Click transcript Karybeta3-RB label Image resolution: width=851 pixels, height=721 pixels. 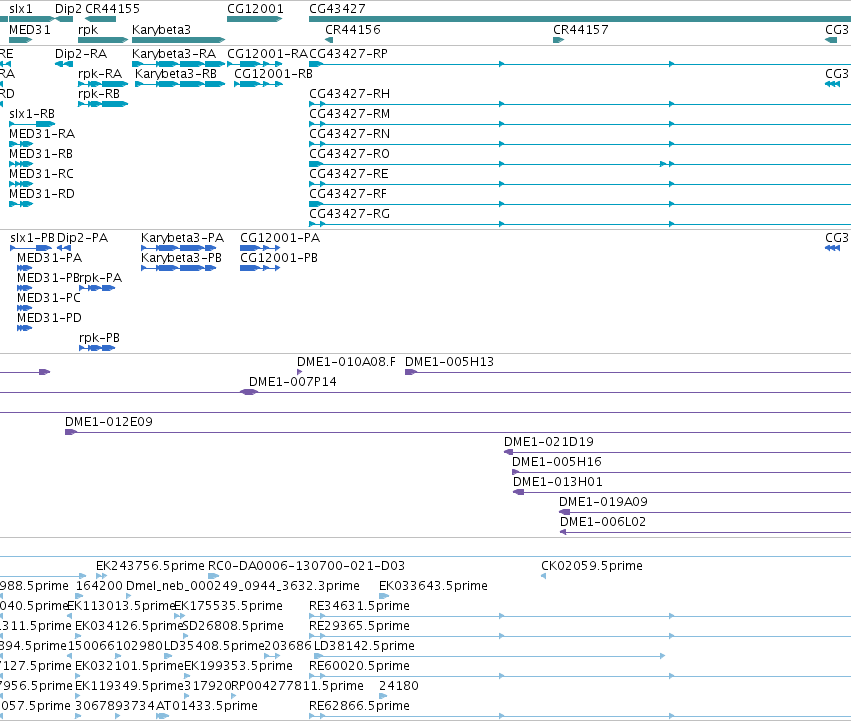[x=176, y=74]
